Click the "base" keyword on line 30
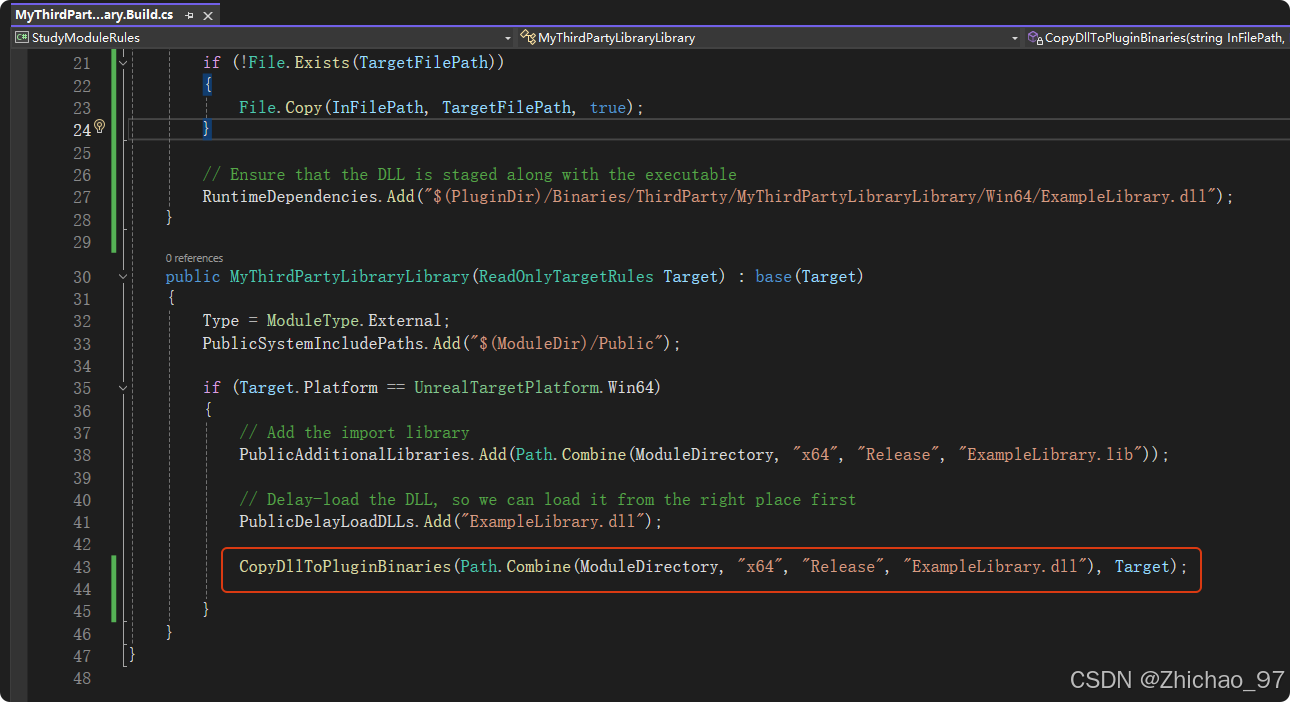The width and height of the screenshot is (1290, 702). [x=773, y=277]
